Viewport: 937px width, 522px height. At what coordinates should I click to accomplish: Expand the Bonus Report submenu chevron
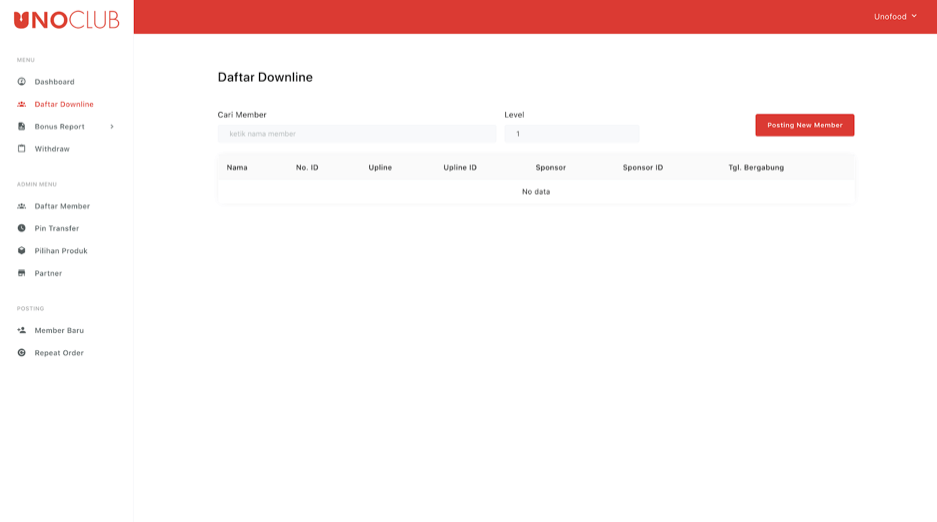pos(112,127)
